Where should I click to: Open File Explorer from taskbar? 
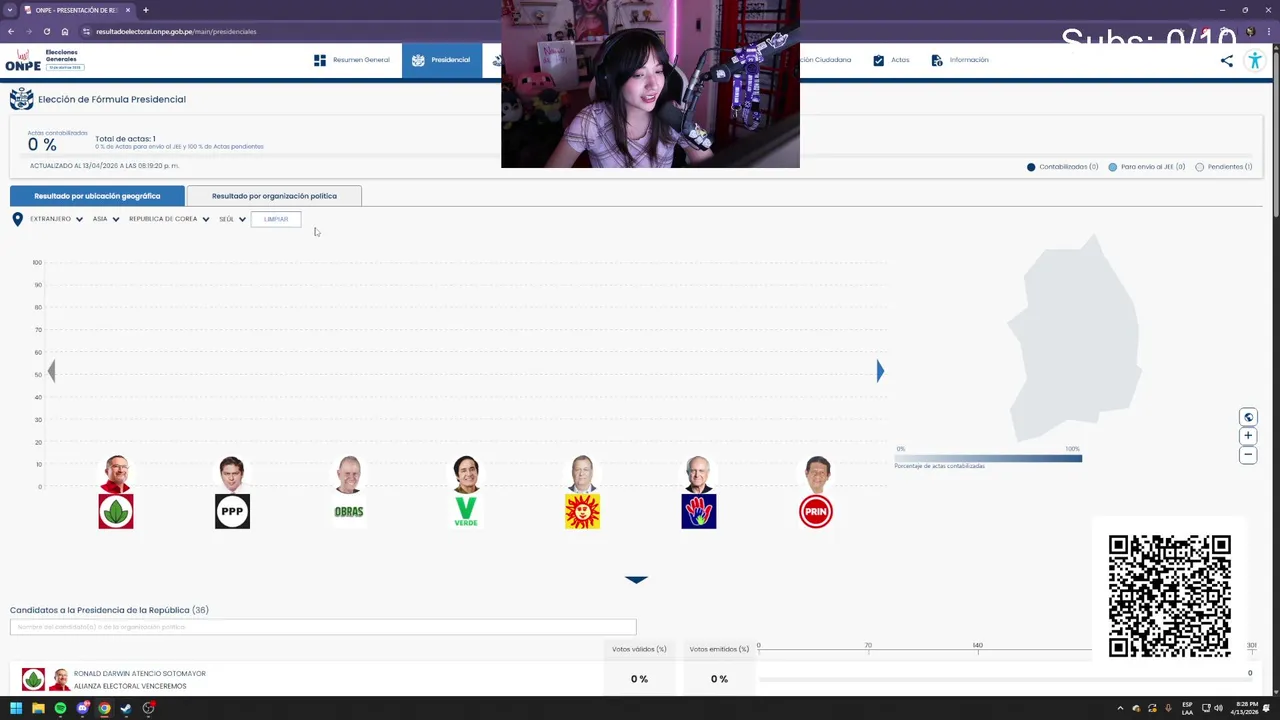point(38,708)
